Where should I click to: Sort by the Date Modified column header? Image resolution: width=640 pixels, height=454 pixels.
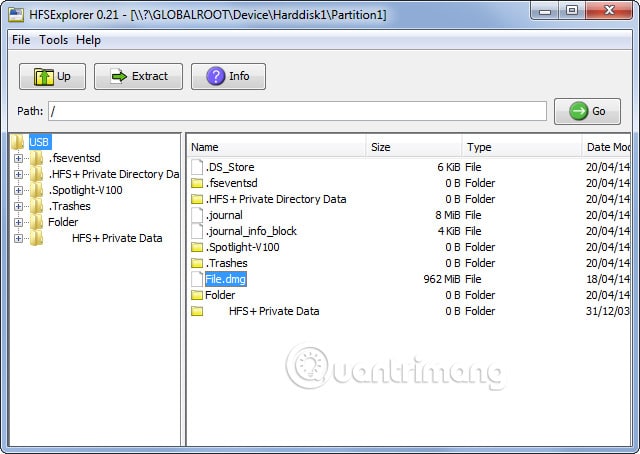click(606, 147)
